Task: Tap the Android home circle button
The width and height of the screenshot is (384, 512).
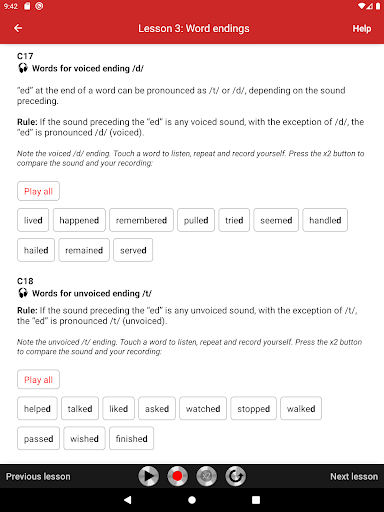Action: (x=192, y=500)
